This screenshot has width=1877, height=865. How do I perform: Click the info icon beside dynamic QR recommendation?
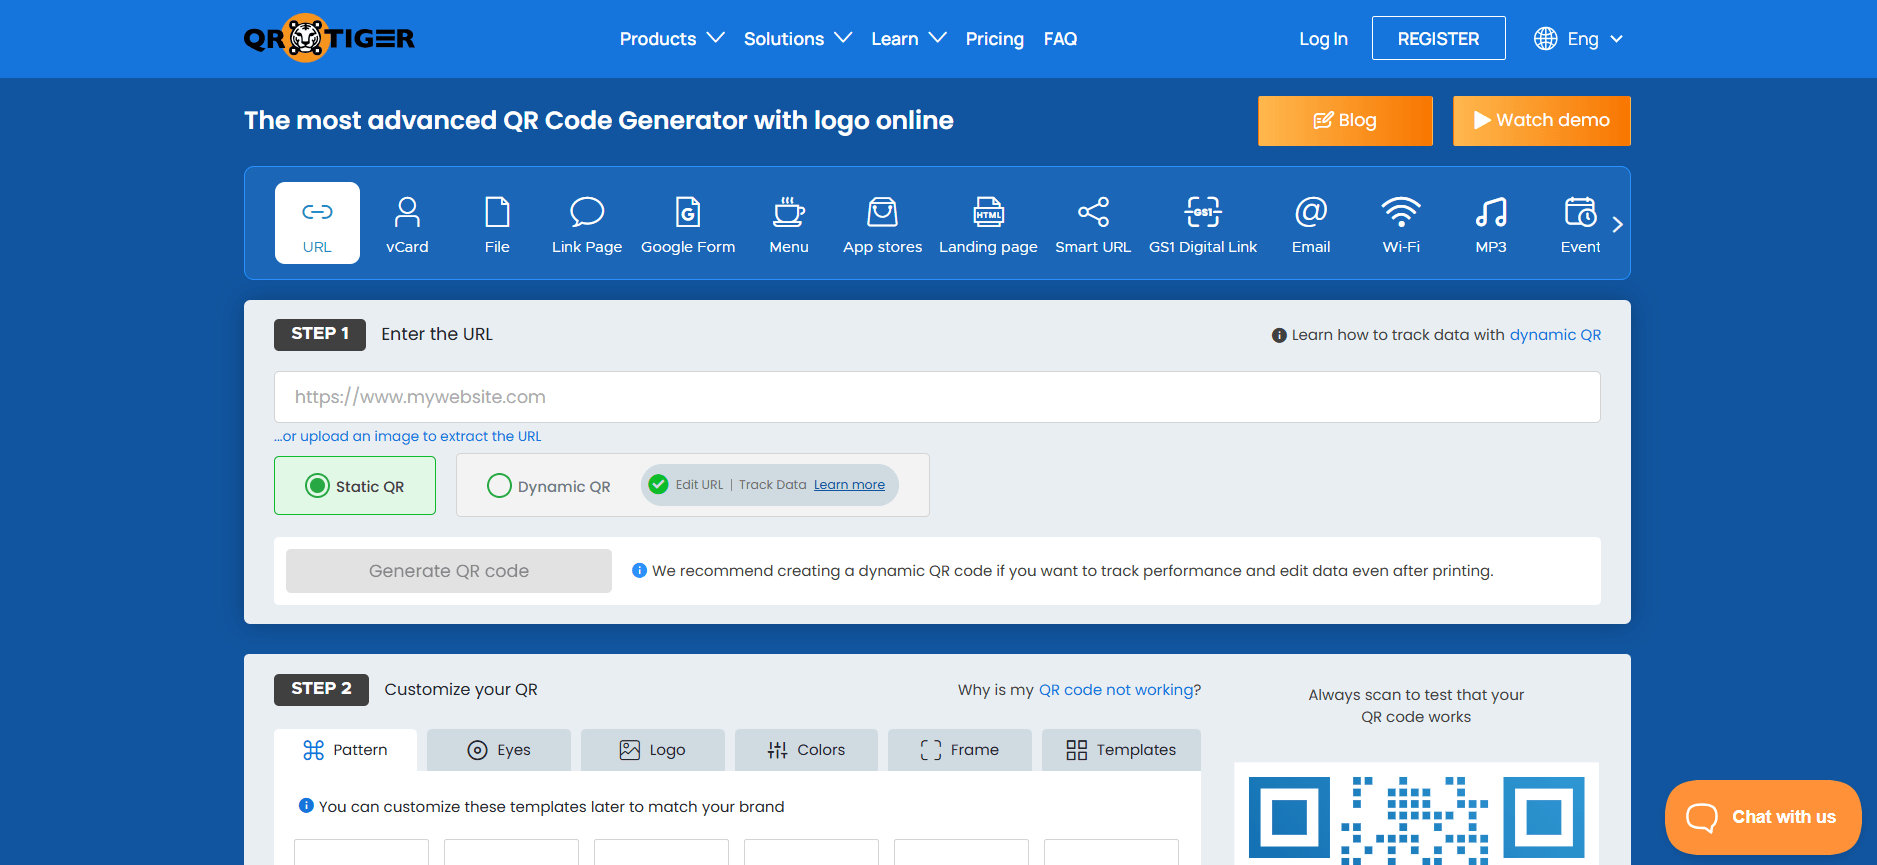point(639,570)
